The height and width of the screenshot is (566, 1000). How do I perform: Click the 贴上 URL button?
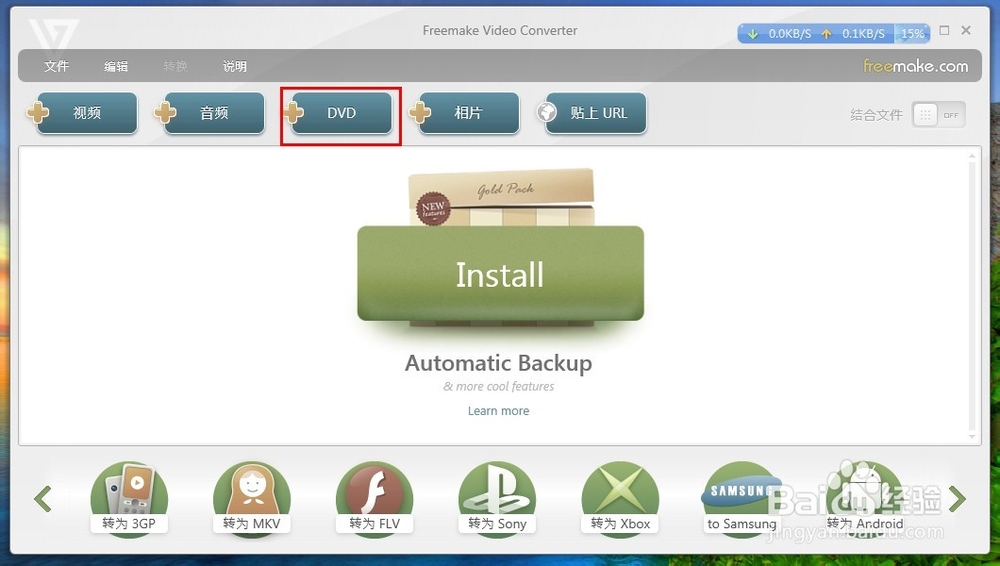[x=592, y=113]
